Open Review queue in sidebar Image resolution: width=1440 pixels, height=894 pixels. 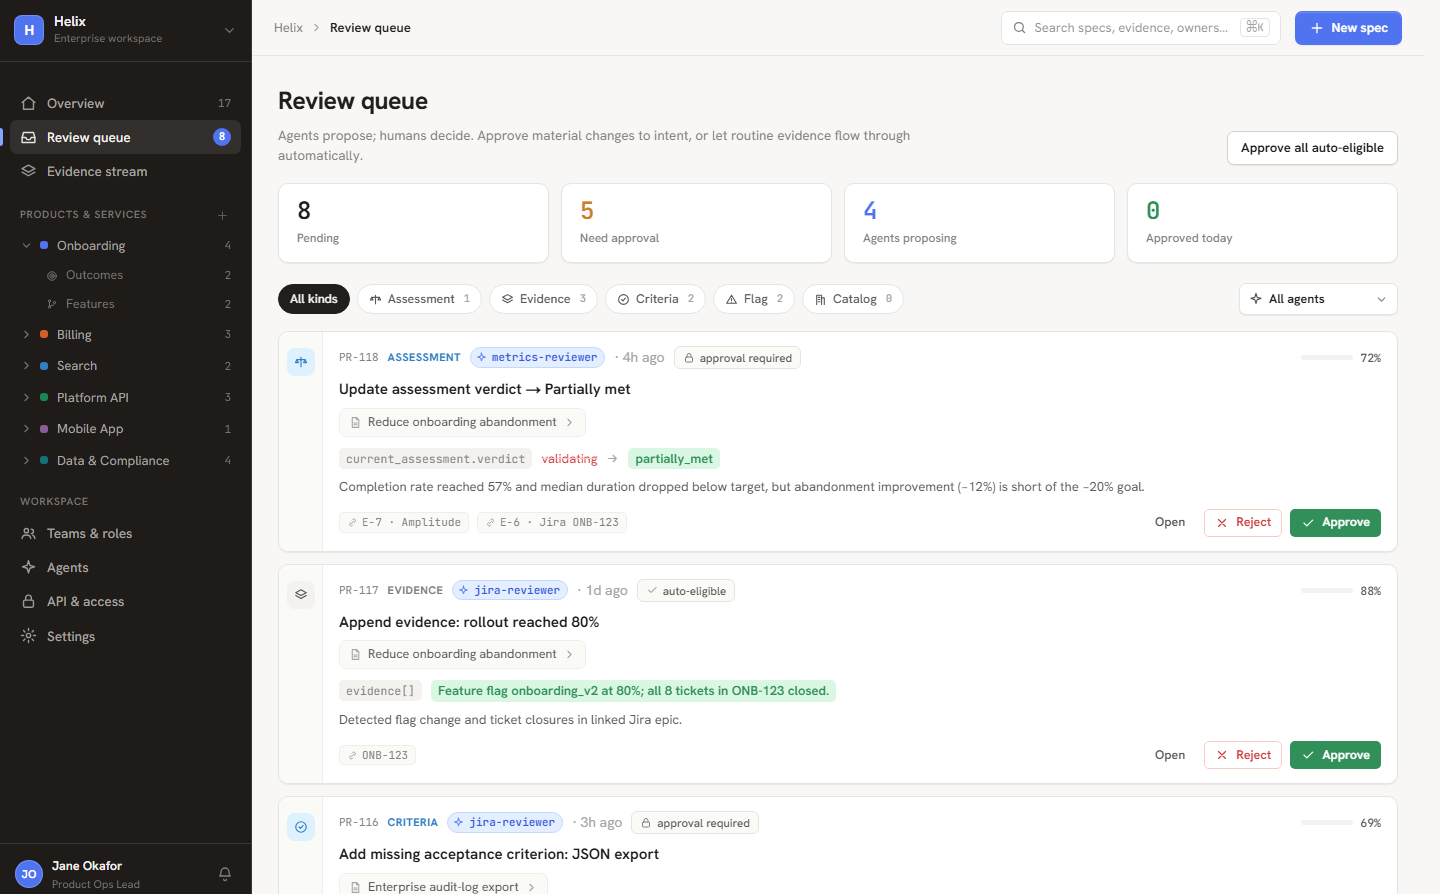pos(125,137)
